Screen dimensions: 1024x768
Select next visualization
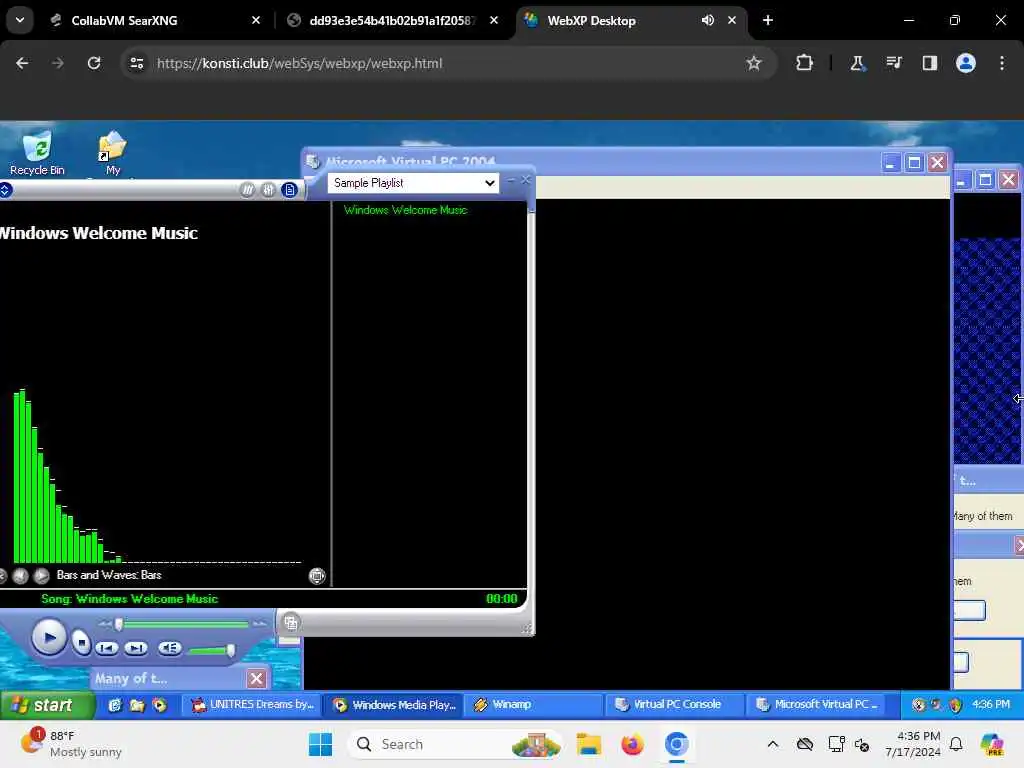[x=41, y=575]
